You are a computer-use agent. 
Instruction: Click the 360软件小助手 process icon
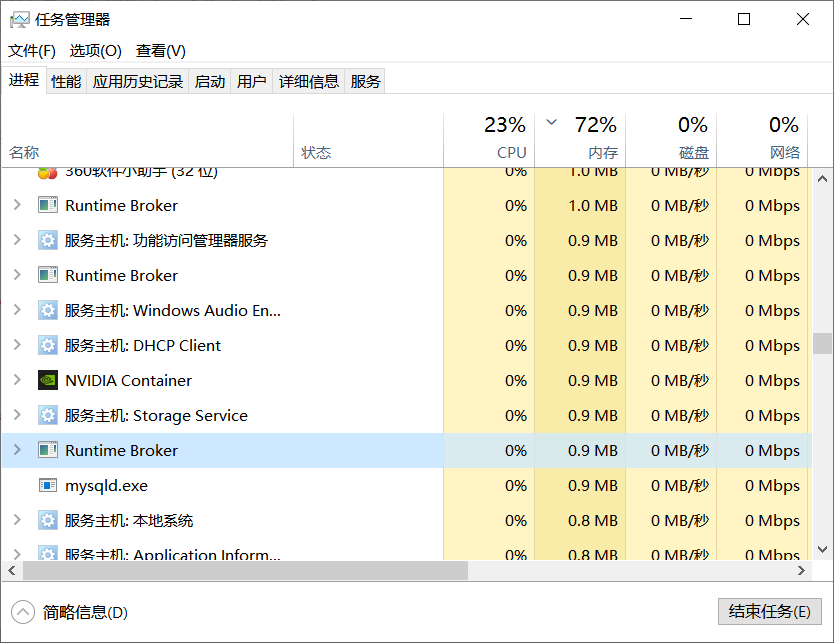tap(47, 171)
